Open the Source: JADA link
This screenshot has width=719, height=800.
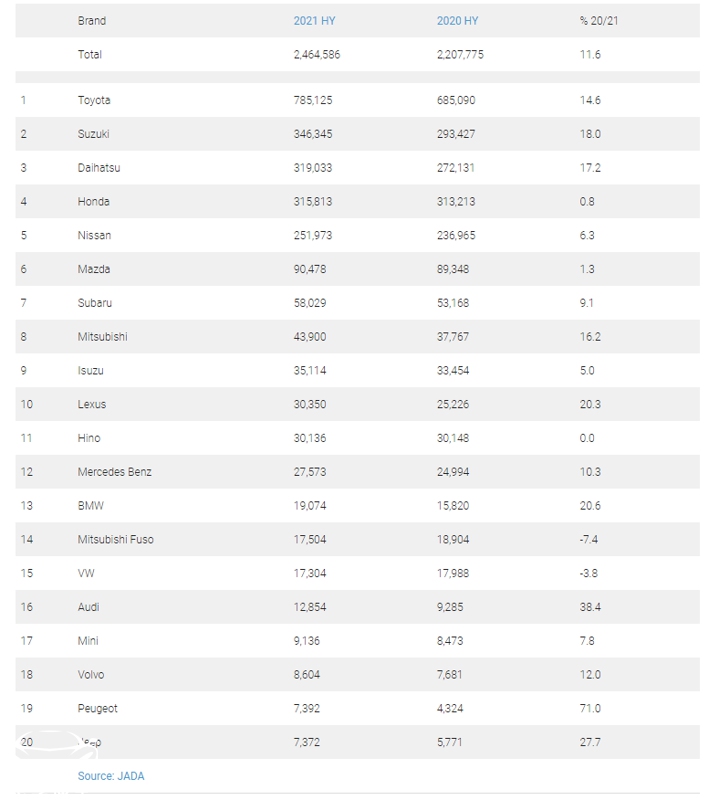coord(111,775)
